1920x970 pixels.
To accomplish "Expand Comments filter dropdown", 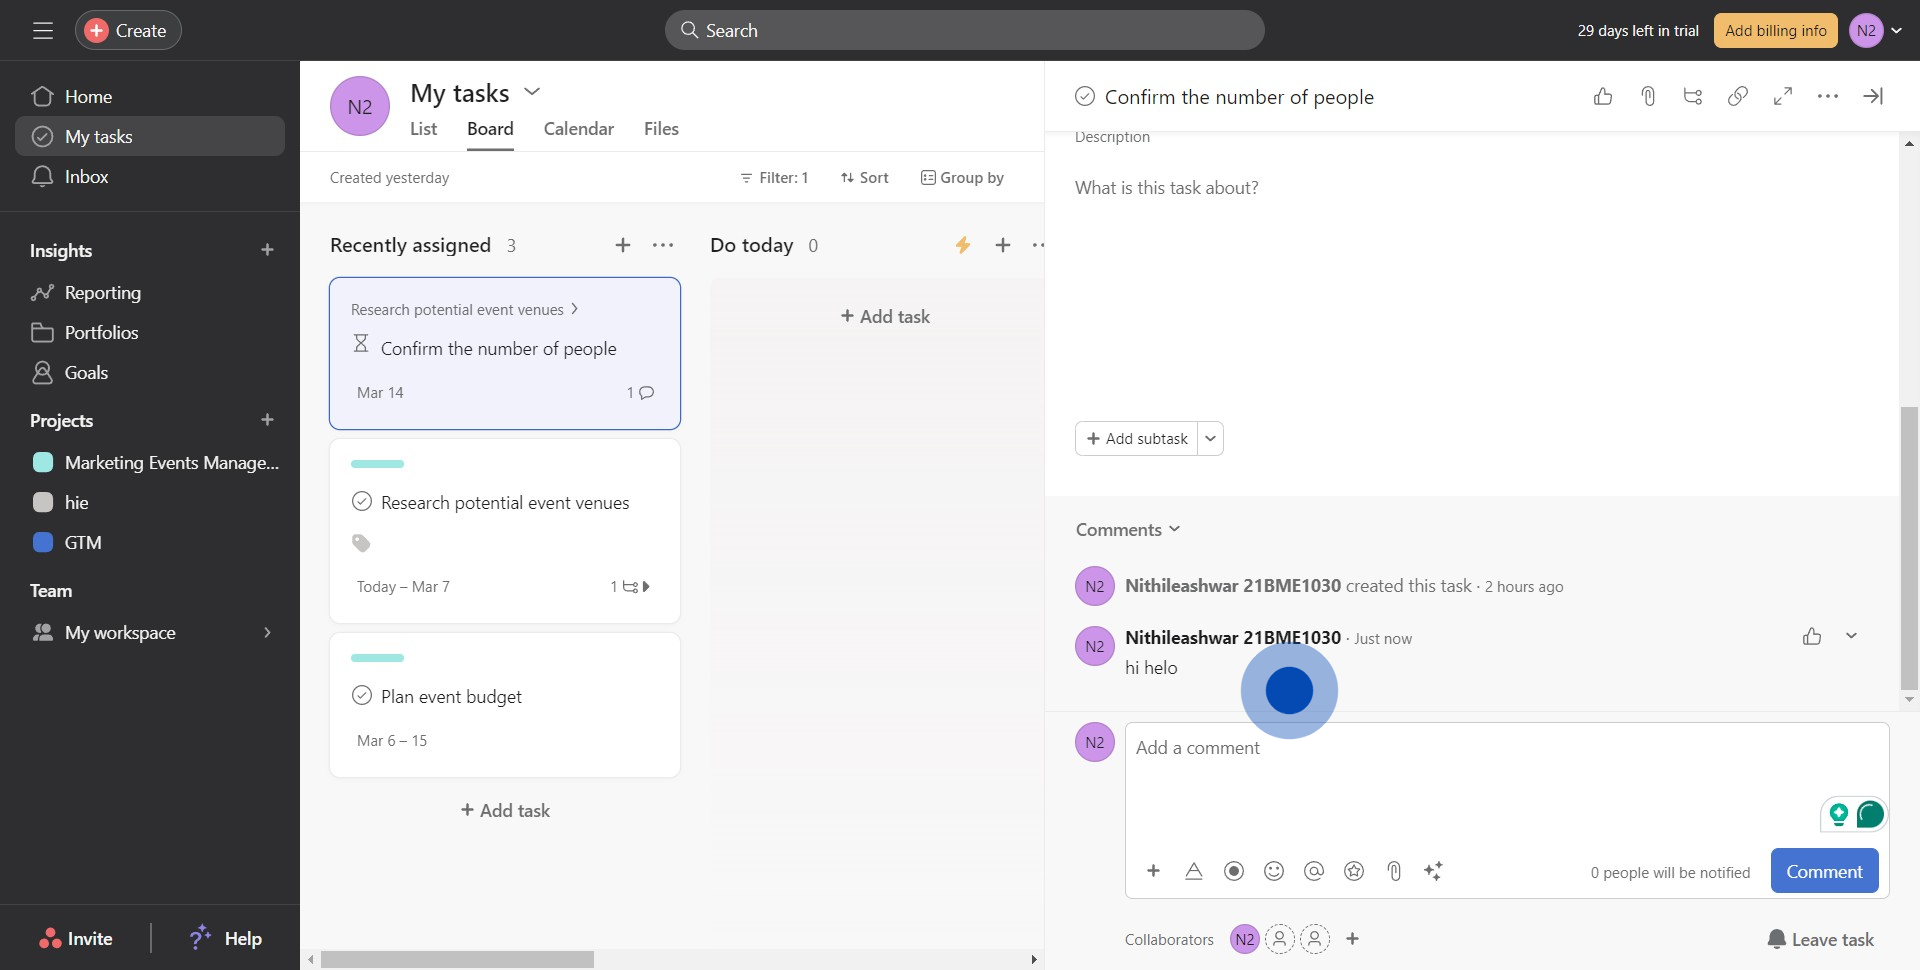I will 1128,530.
